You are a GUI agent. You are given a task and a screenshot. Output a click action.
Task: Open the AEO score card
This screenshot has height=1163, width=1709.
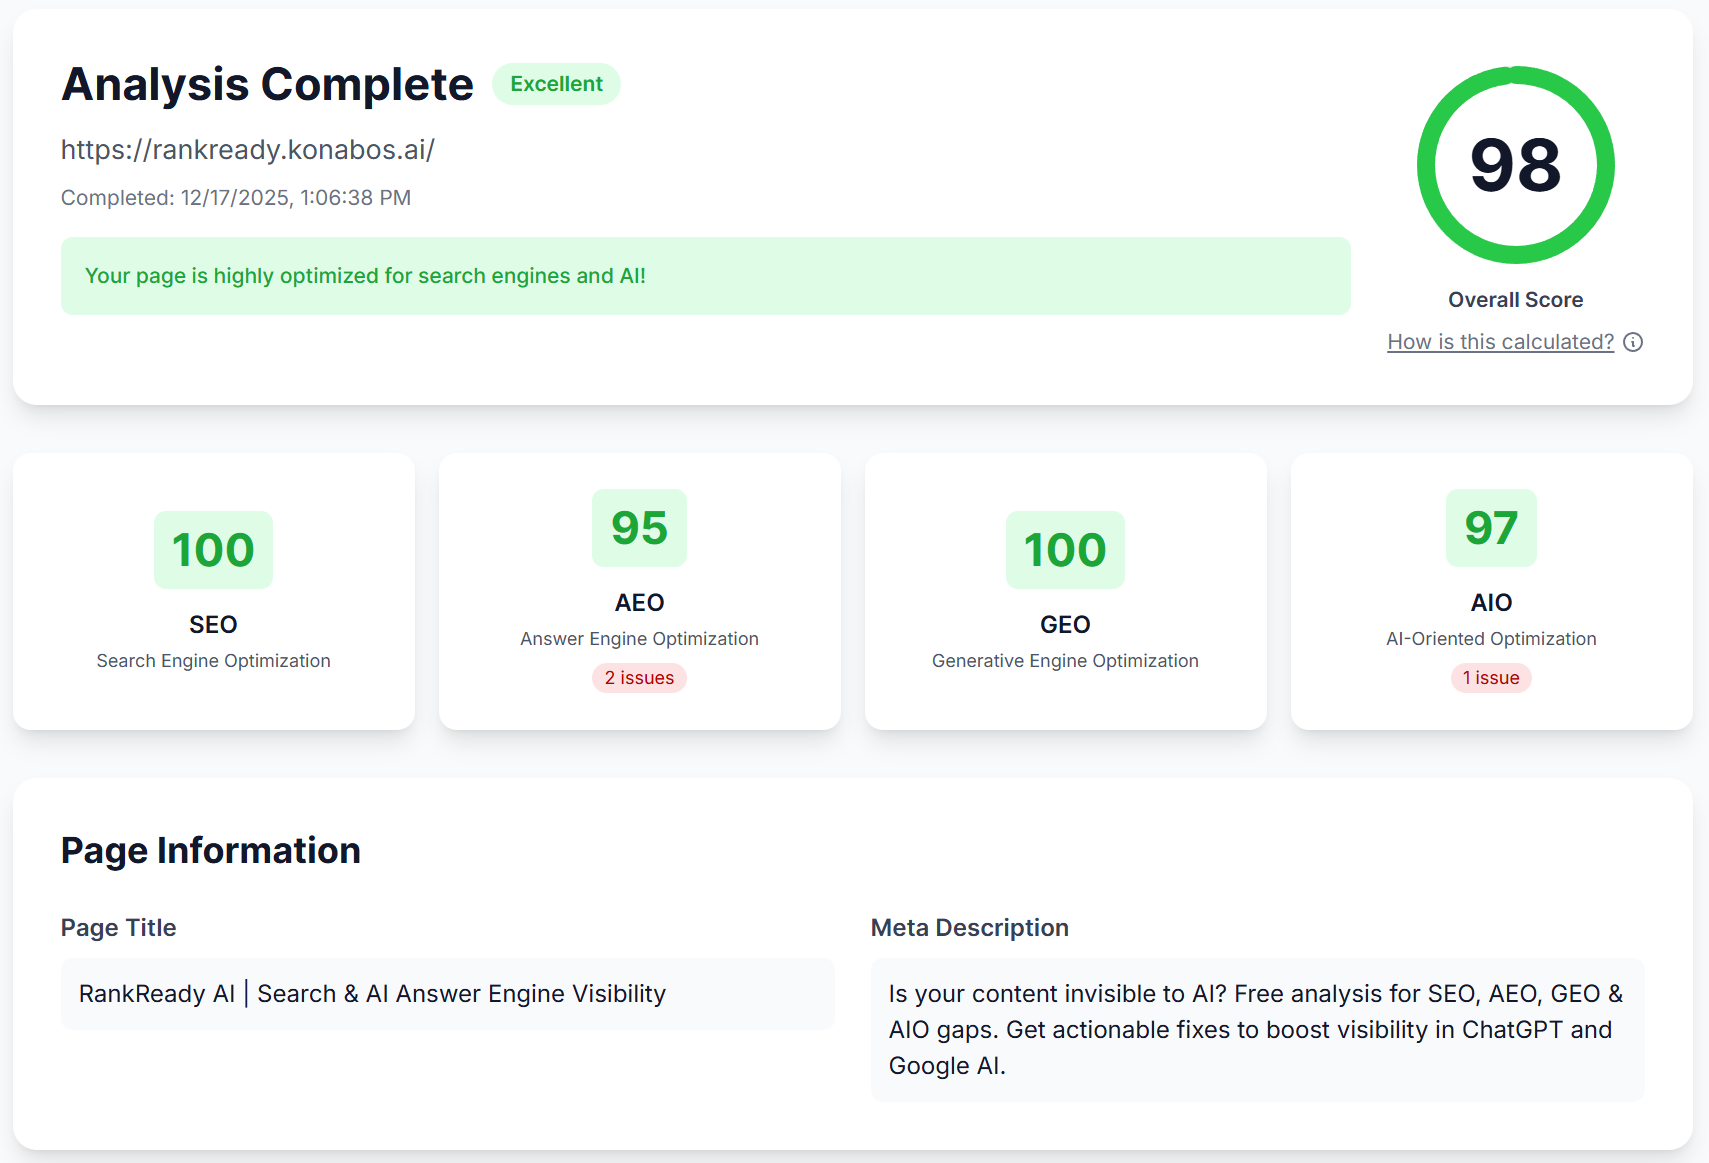point(640,591)
